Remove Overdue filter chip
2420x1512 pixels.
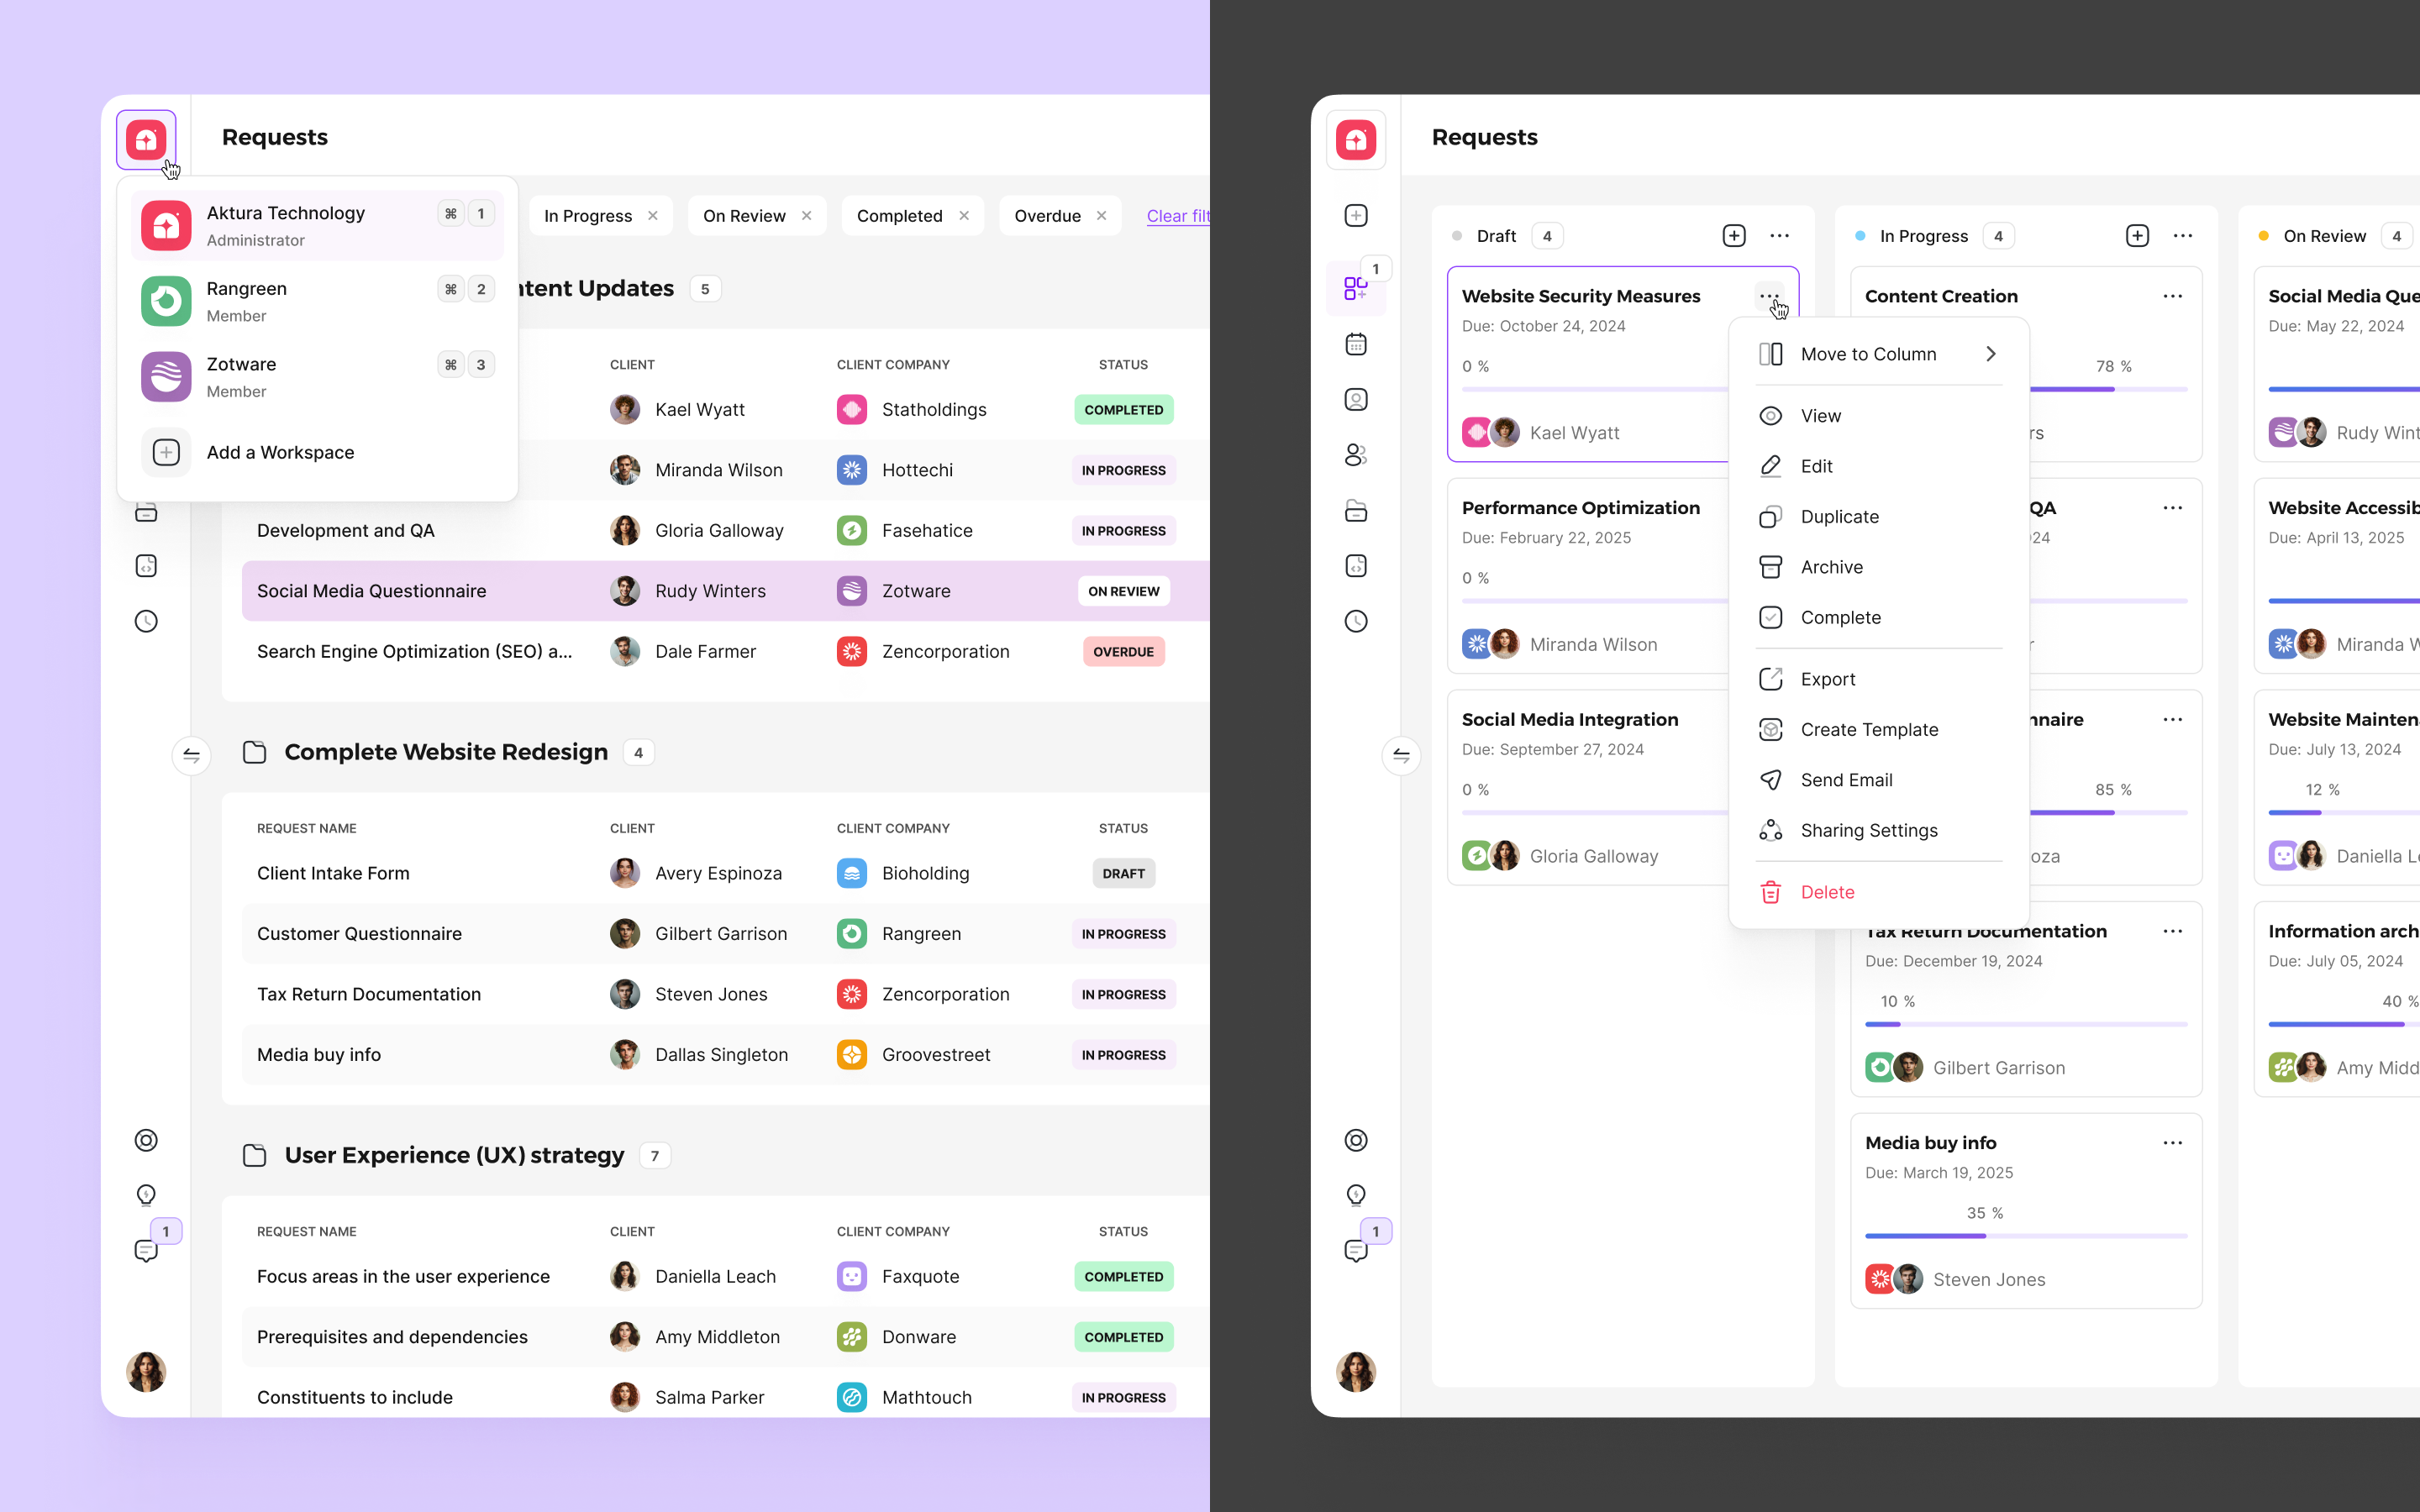(x=1101, y=216)
